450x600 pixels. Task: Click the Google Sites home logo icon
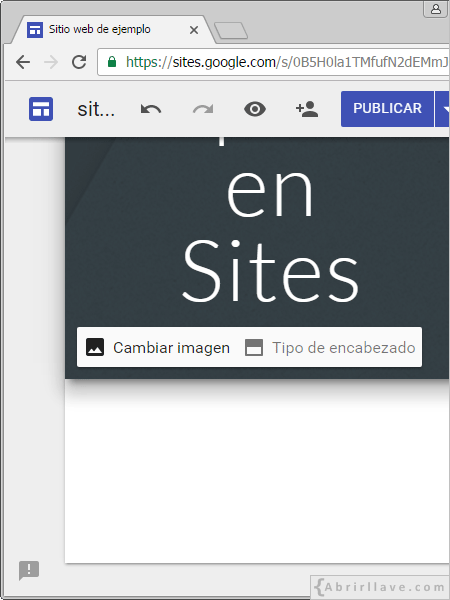point(41,109)
